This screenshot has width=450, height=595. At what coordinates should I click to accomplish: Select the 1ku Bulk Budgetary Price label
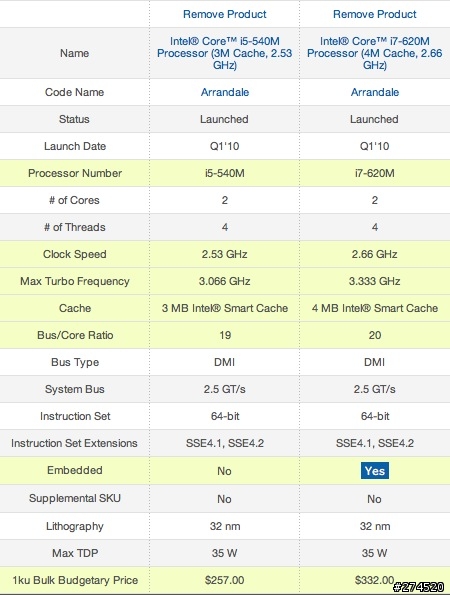pyautogui.click(x=75, y=580)
